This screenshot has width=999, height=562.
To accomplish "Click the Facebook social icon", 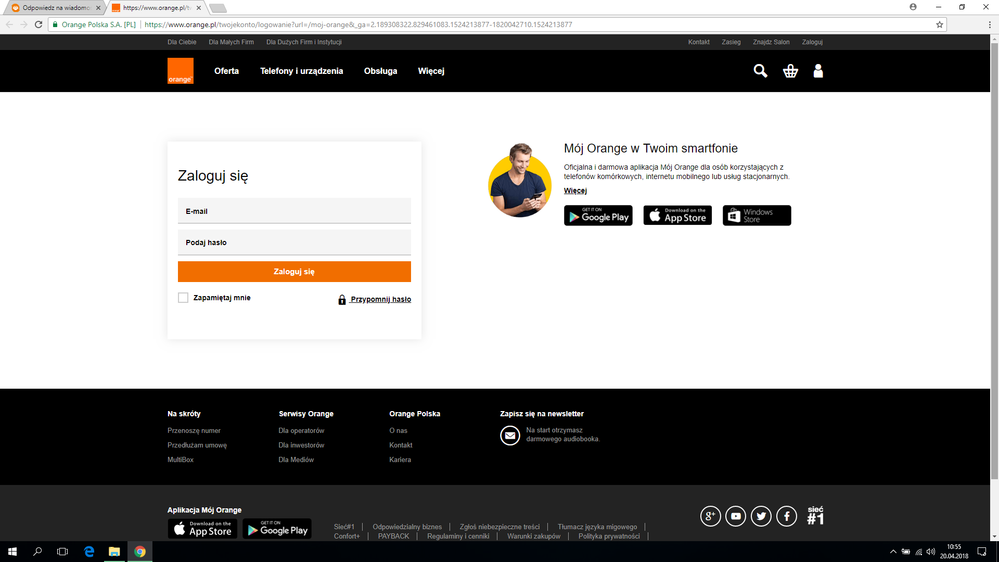I will 787,516.
